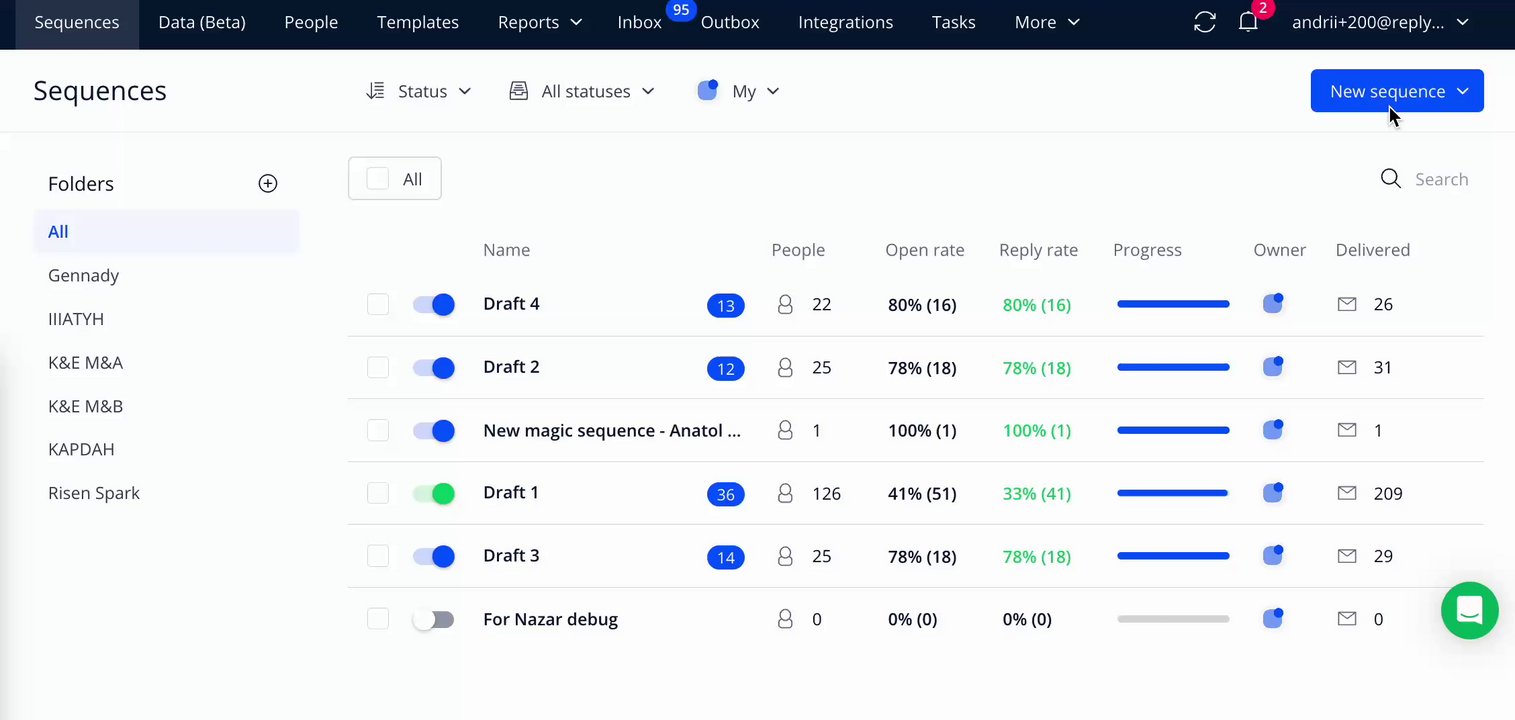1515x720 pixels.
Task: Click the owner avatar in Draft 4 row
Action: [x=1273, y=304]
